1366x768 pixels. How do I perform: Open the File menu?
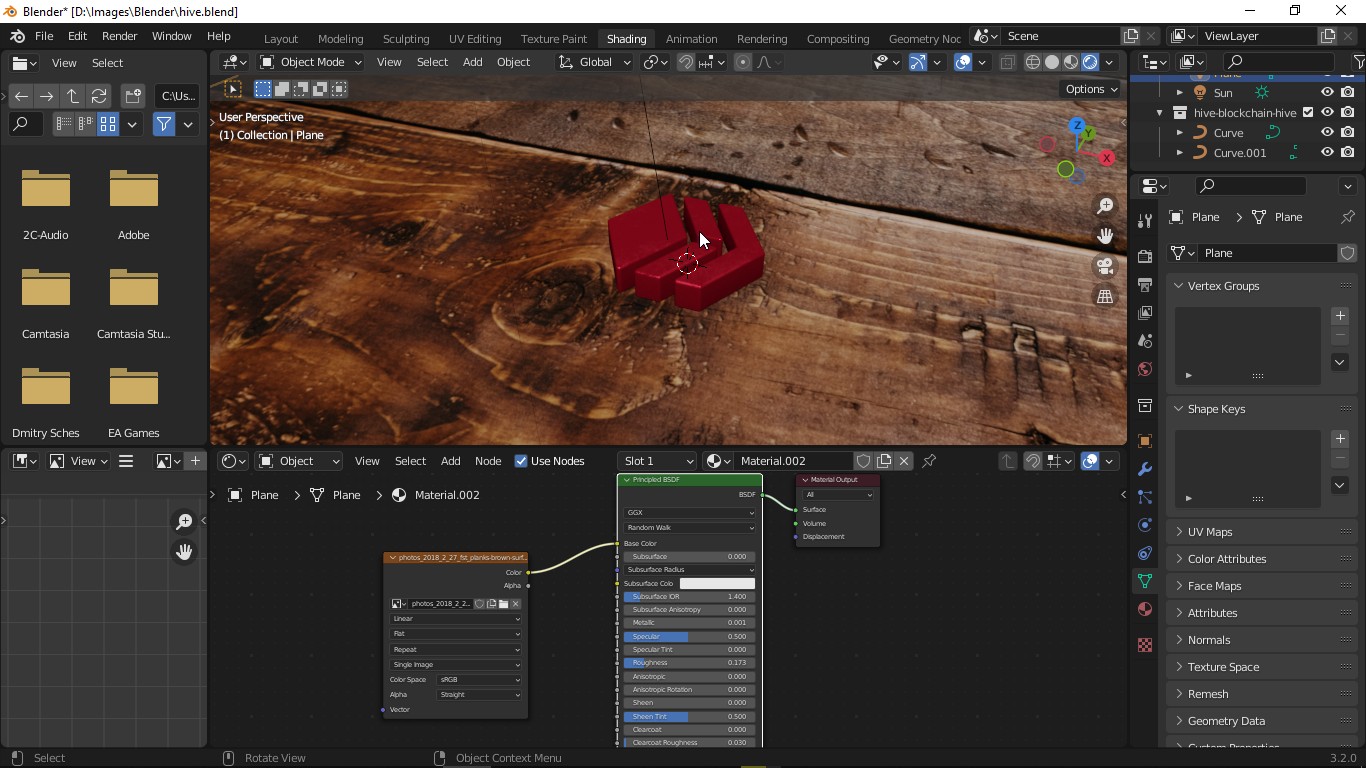pyautogui.click(x=44, y=36)
